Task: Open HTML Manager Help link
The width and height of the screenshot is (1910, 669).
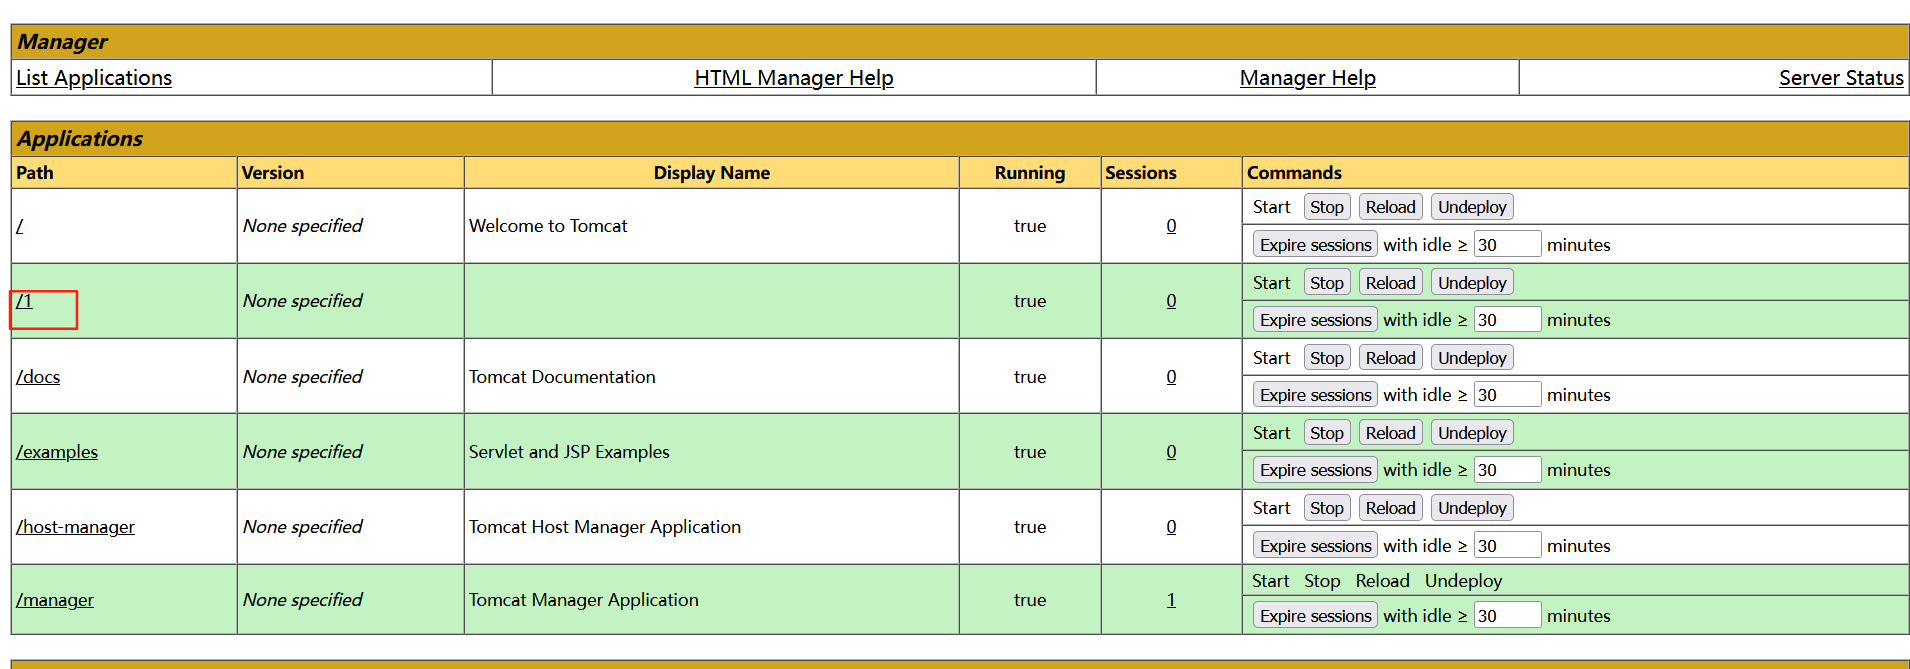Action: pyautogui.click(x=794, y=78)
